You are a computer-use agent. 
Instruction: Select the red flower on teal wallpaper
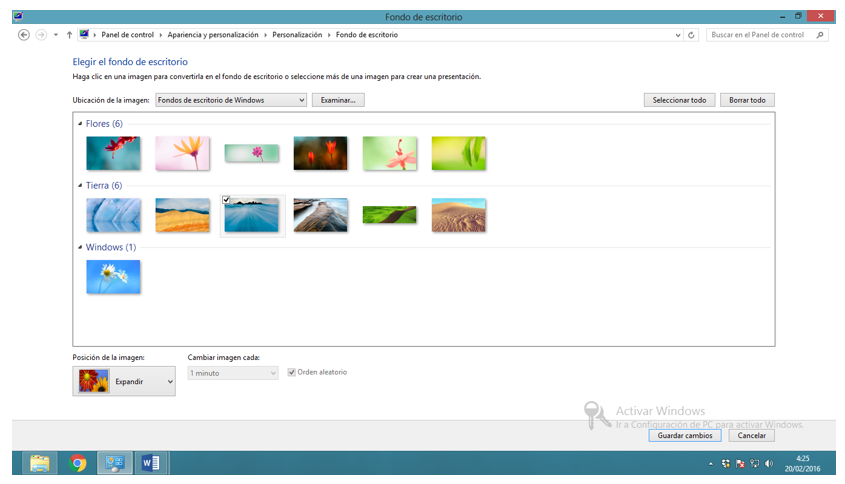pos(113,153)
